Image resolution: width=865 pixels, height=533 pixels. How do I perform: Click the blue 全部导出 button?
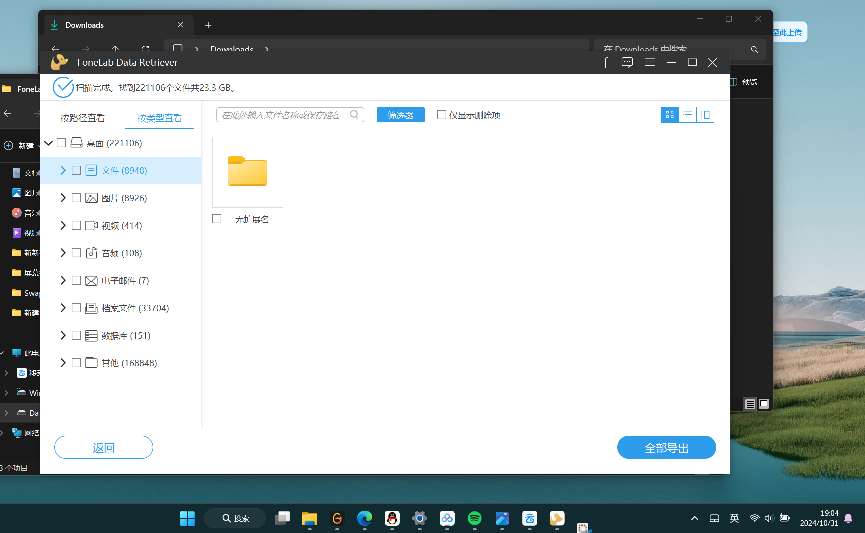666,447
